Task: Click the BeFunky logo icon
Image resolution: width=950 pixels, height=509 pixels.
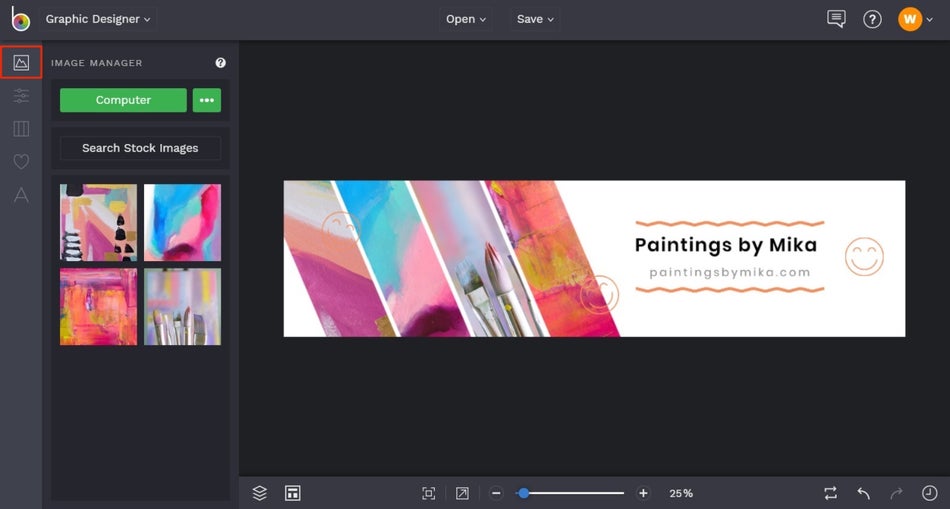Action: pyautogui.click(x=21, y=19)
